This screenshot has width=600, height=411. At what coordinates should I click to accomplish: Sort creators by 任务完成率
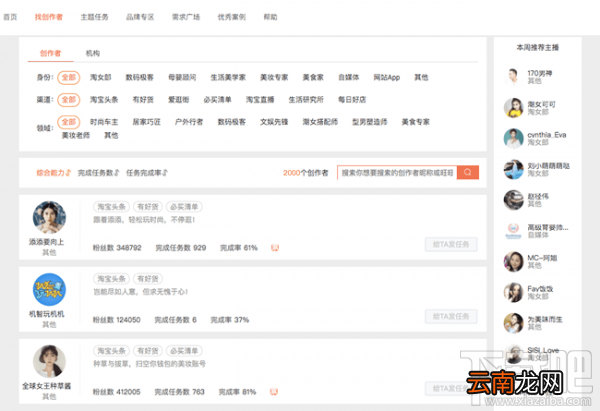pyautogui.click(x=147, y=173)
